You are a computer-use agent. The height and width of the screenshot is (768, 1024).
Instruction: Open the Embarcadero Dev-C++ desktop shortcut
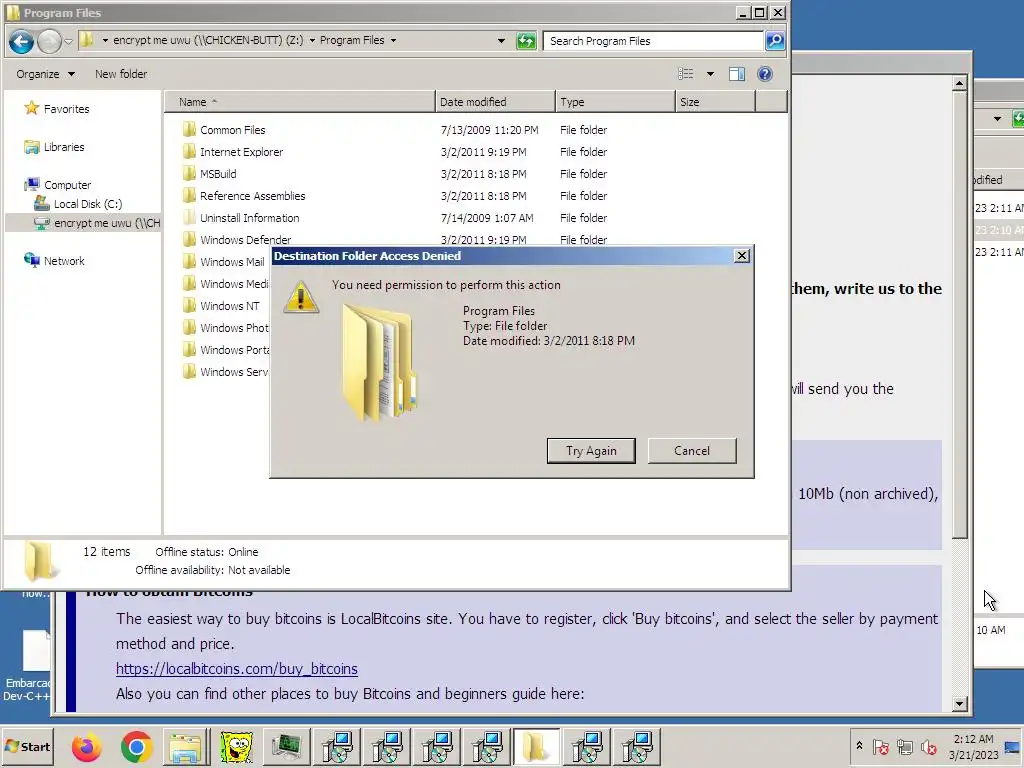[27, 666]
